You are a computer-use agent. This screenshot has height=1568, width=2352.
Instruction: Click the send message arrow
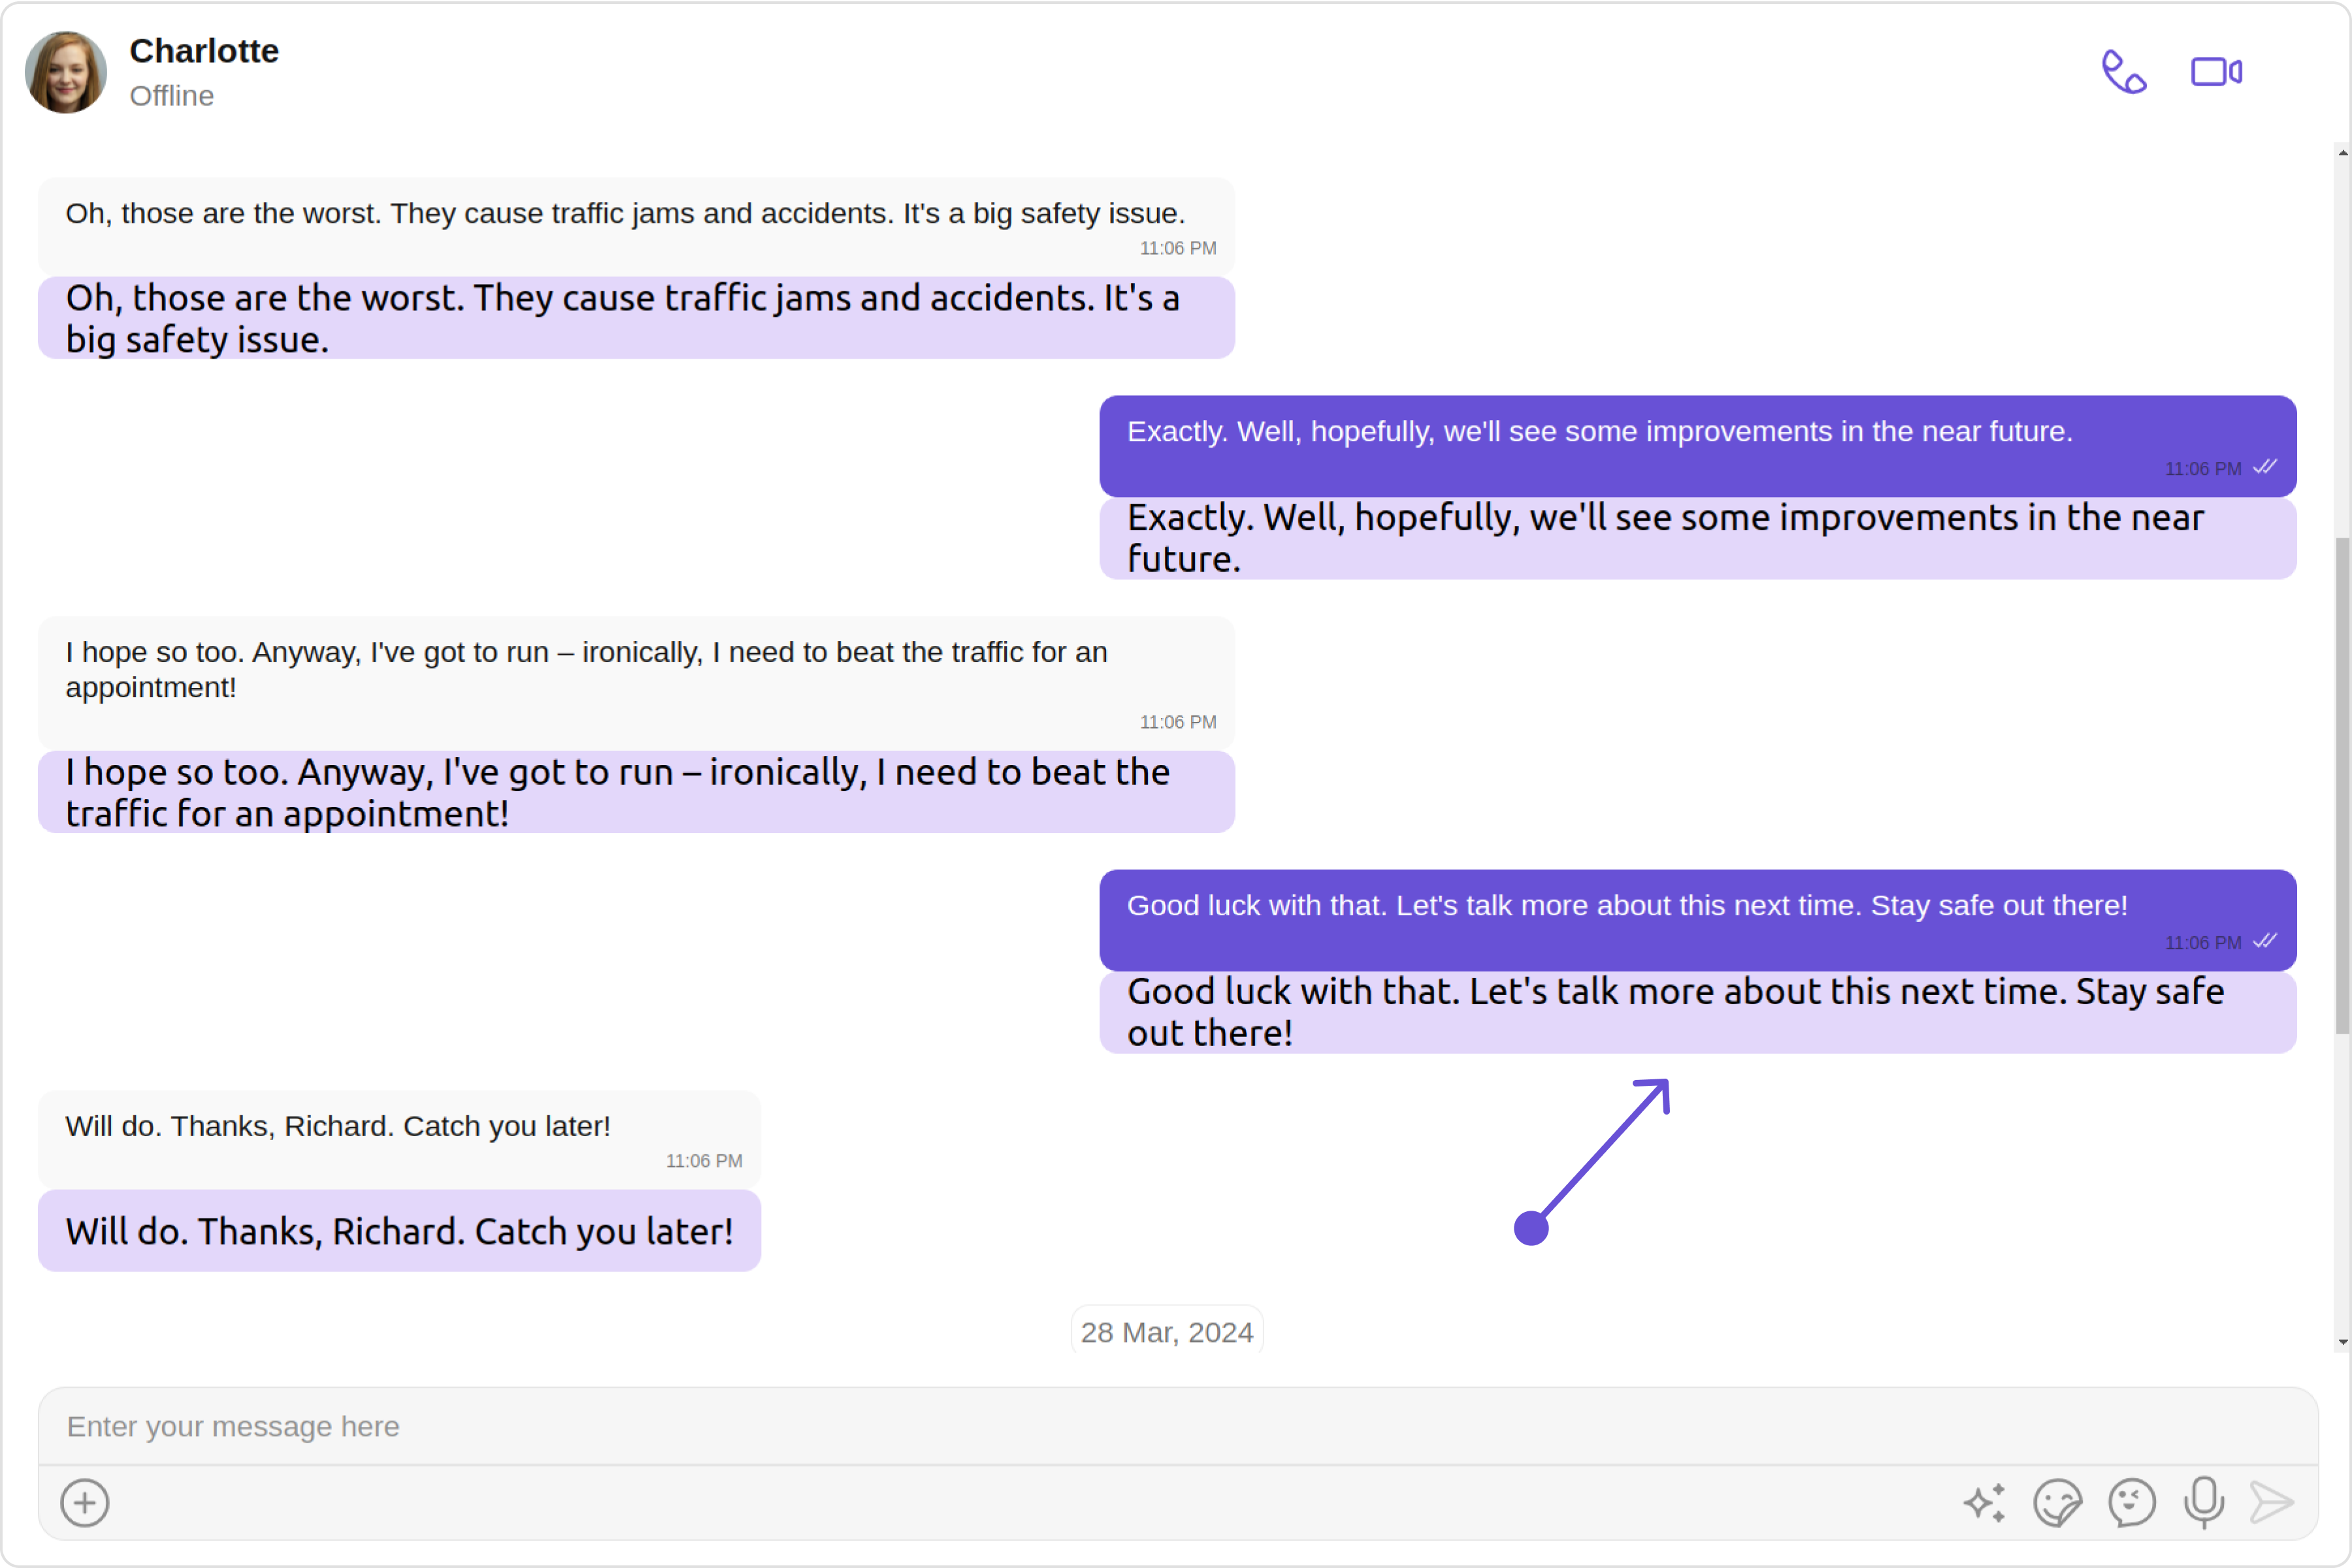(x=2272, y=1502)
